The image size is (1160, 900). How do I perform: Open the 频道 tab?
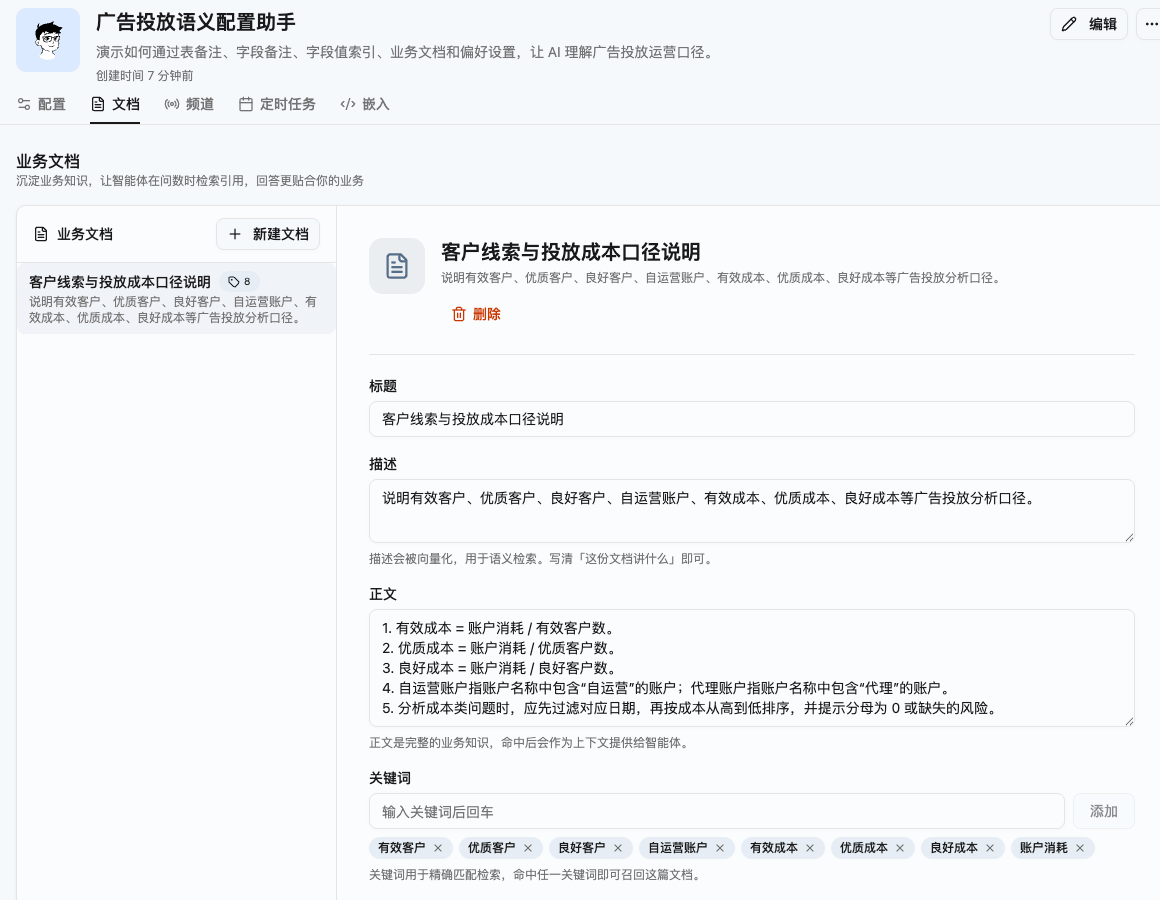click(x=189, y=104)
